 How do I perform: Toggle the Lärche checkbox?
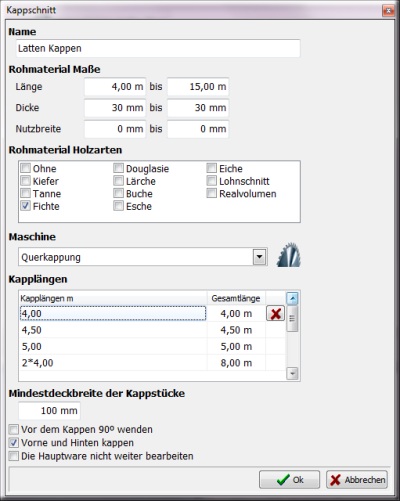click(118, 181)
